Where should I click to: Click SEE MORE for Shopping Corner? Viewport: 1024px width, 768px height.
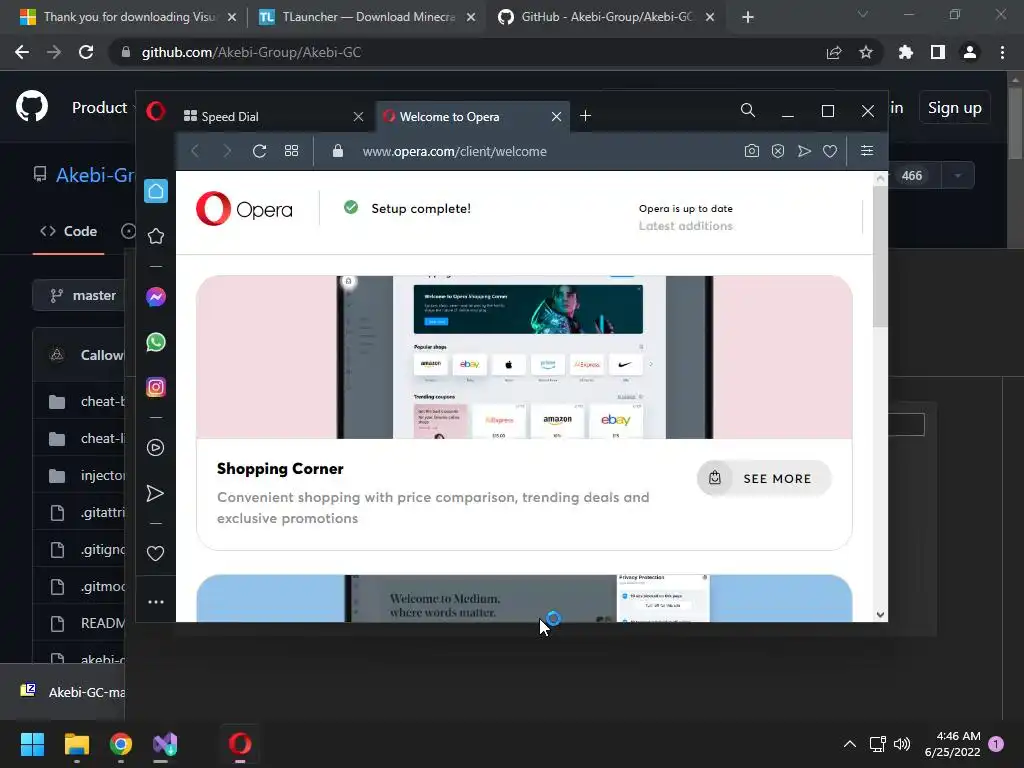764,478
